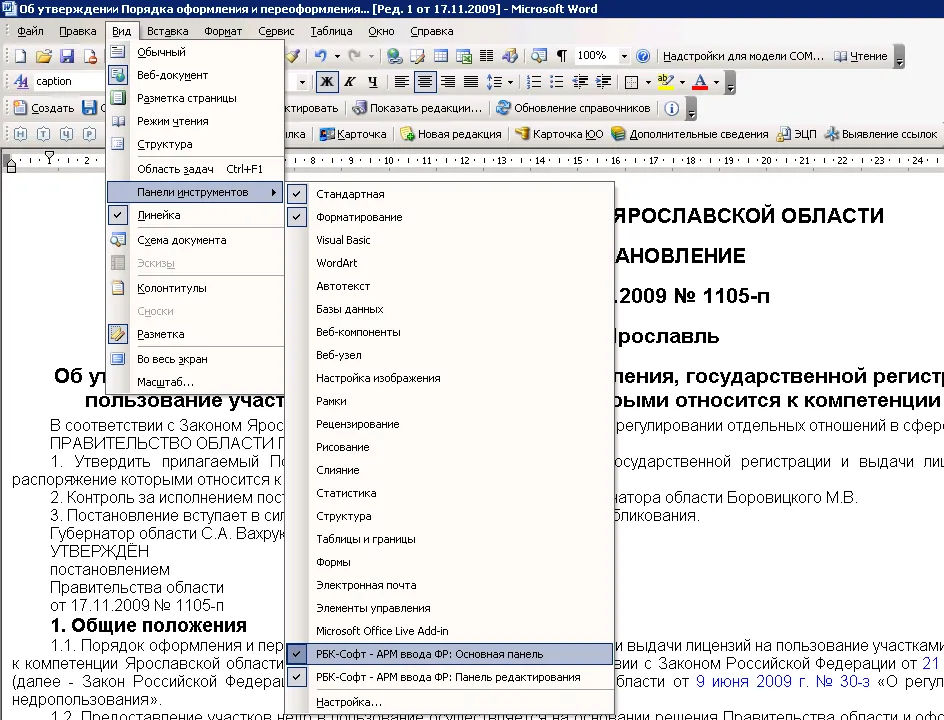Screen dimensions: 944x720
Task: Open Styles and Formatting pane icon
Action: [x=21, y=81]
